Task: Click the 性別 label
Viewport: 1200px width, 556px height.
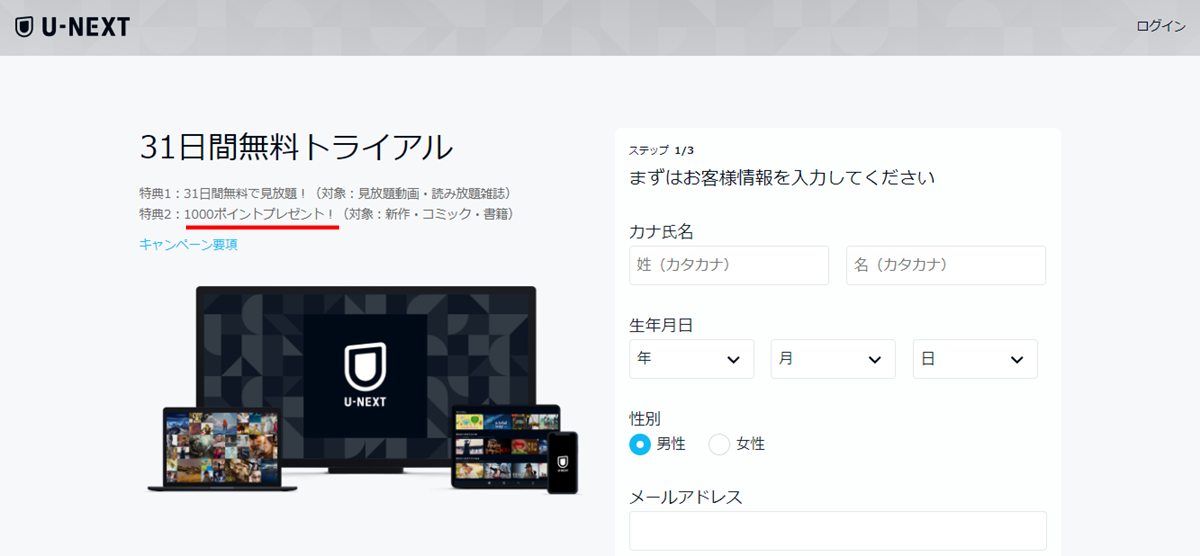Action: pyautogui.click(x=645, y=418)
